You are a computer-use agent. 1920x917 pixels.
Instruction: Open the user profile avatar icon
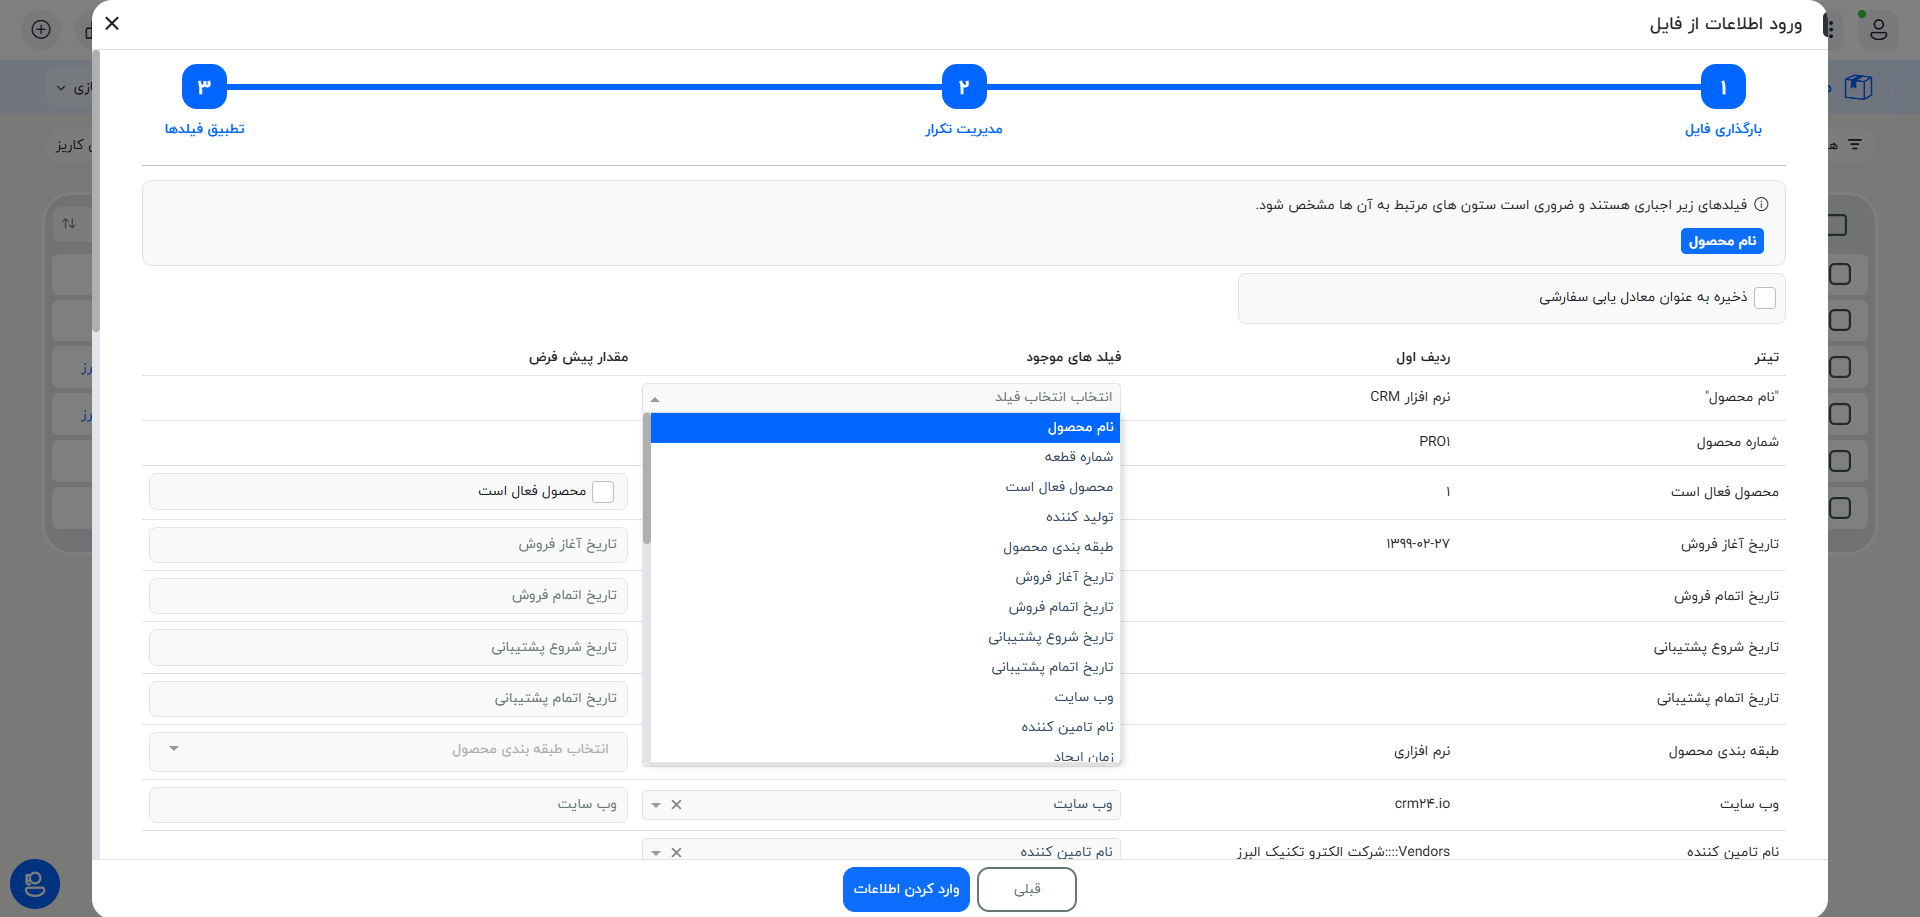point(1878,29)
